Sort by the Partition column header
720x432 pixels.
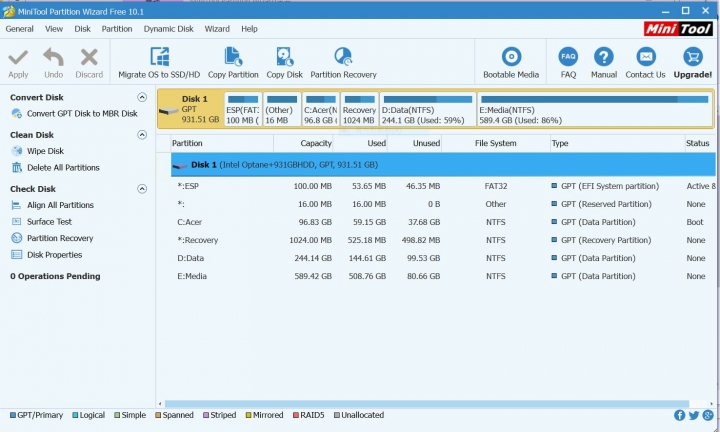click(x=222, y=143)
